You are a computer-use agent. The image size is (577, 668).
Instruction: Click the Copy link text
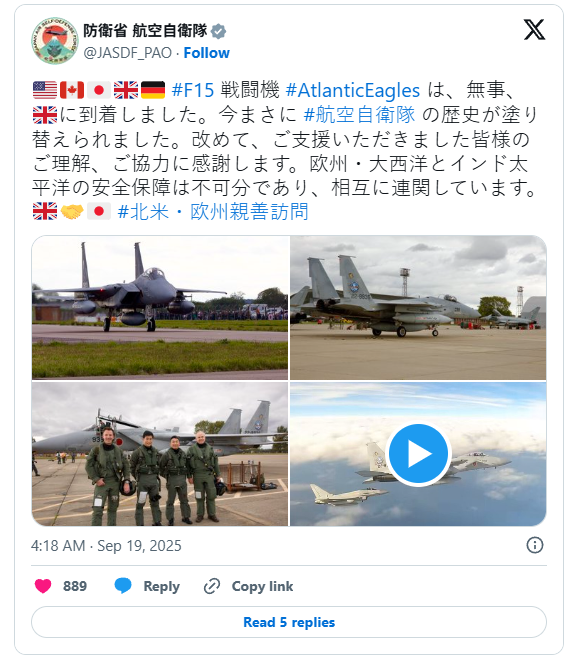coord(263,586)
